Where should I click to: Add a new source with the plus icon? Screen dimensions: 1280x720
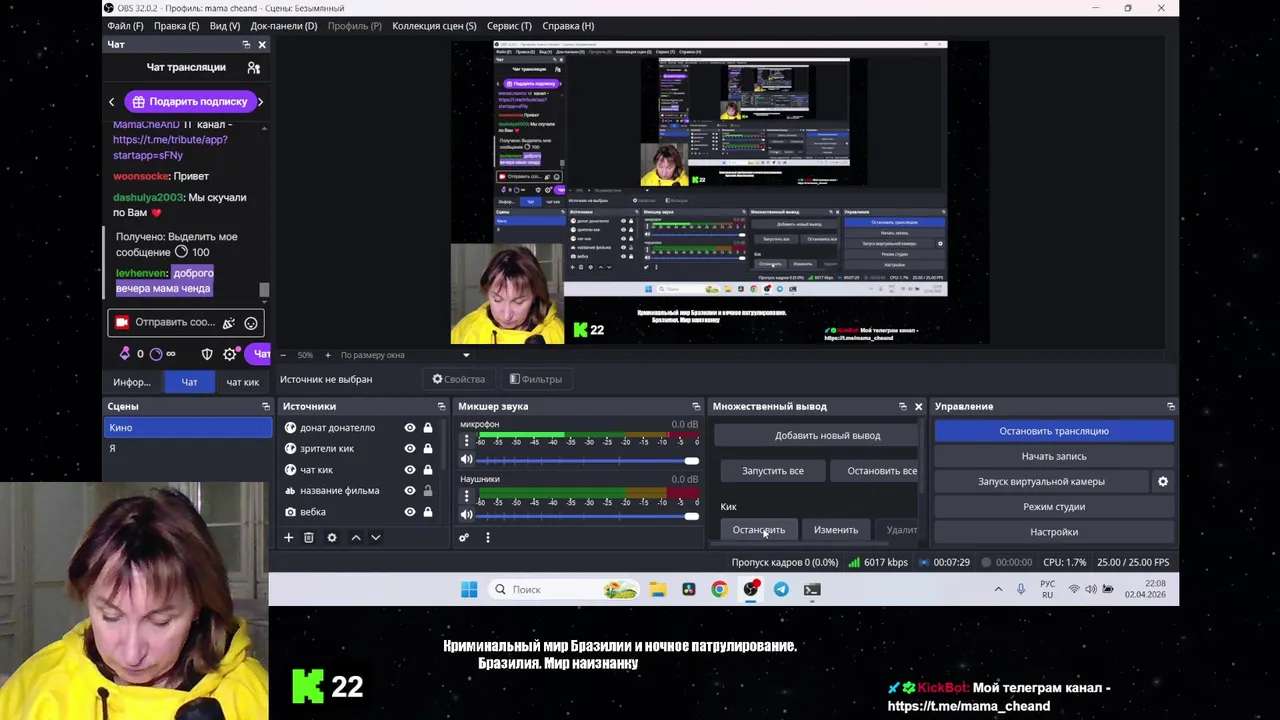pyautogui.click(x=288, y=537)
